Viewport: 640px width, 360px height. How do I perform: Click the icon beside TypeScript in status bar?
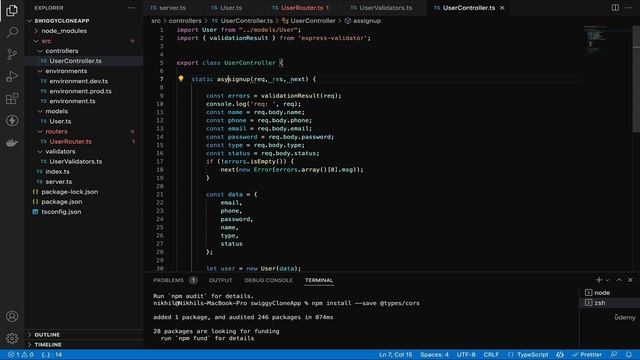[x=560, y=355]
